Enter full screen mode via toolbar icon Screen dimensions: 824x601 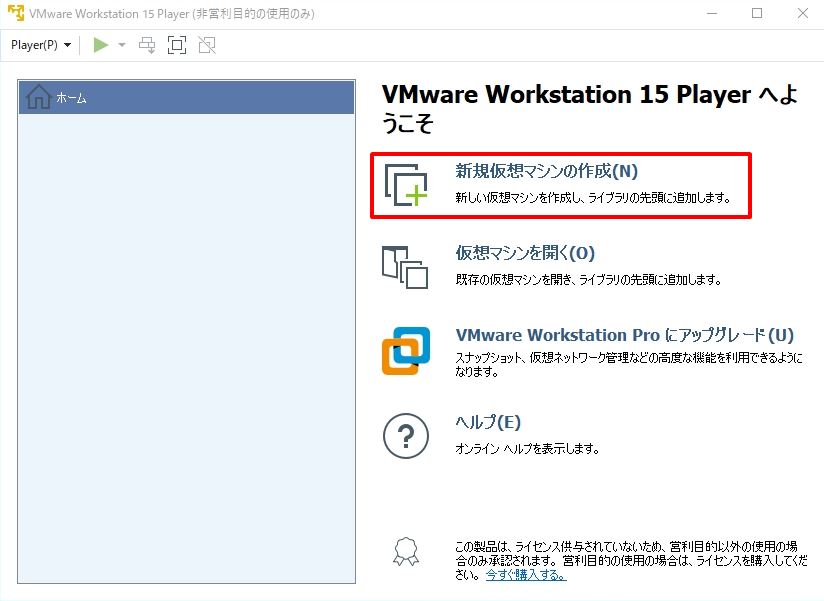point(177,45)
